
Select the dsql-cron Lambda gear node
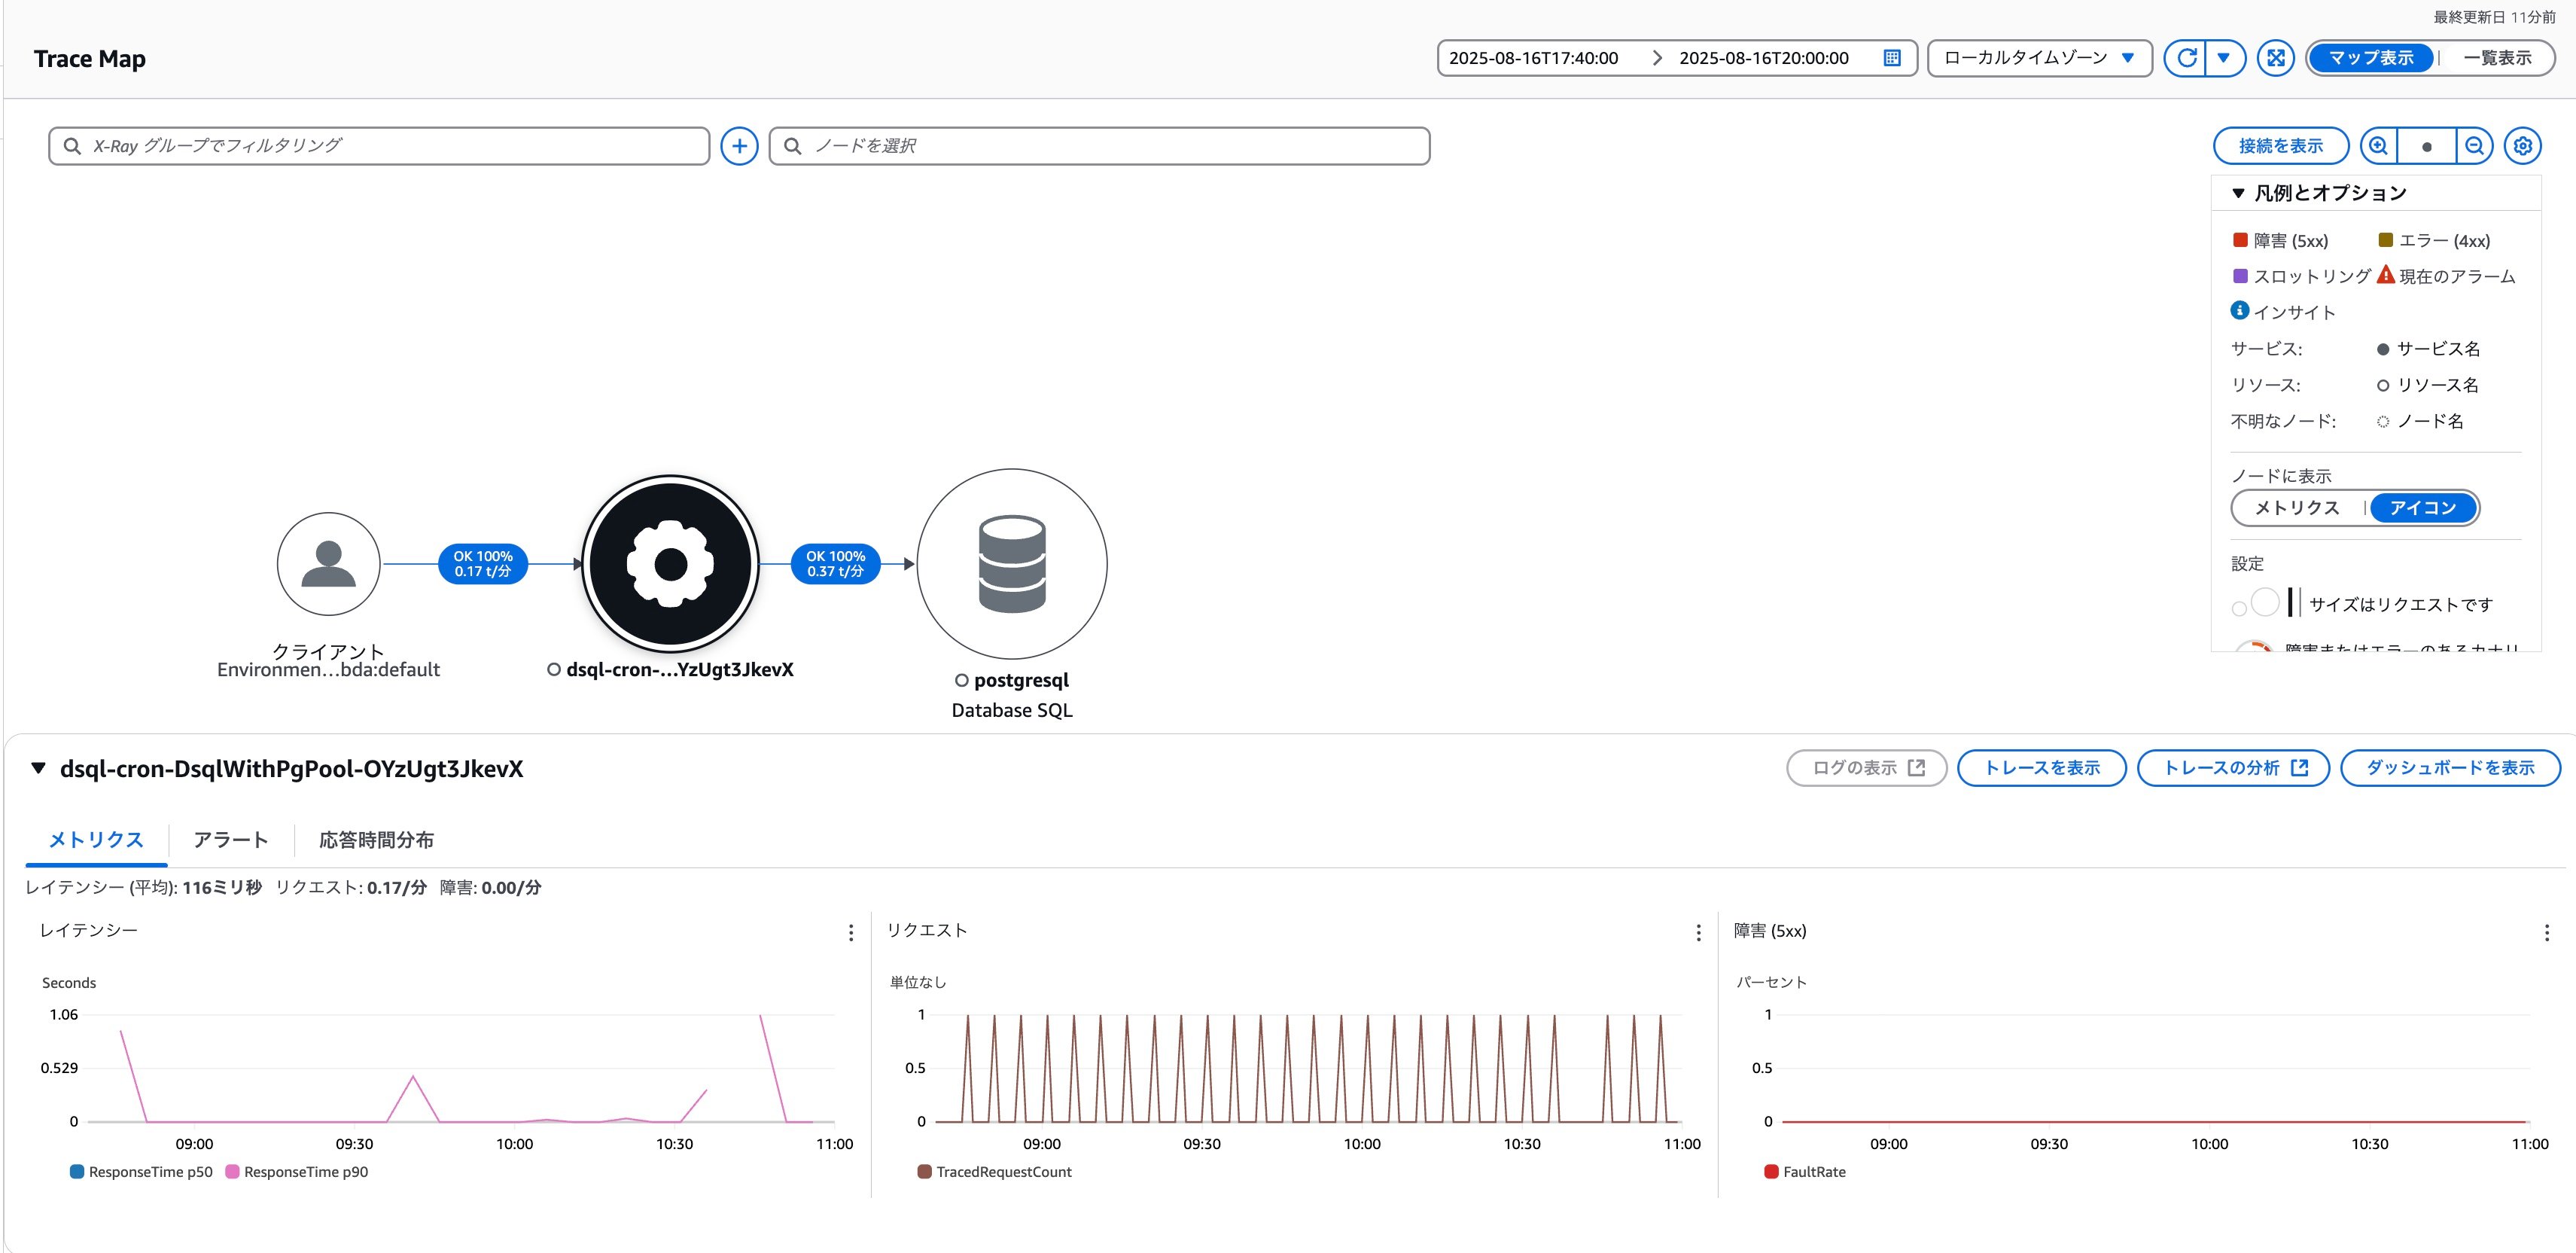tap(670, 564)
